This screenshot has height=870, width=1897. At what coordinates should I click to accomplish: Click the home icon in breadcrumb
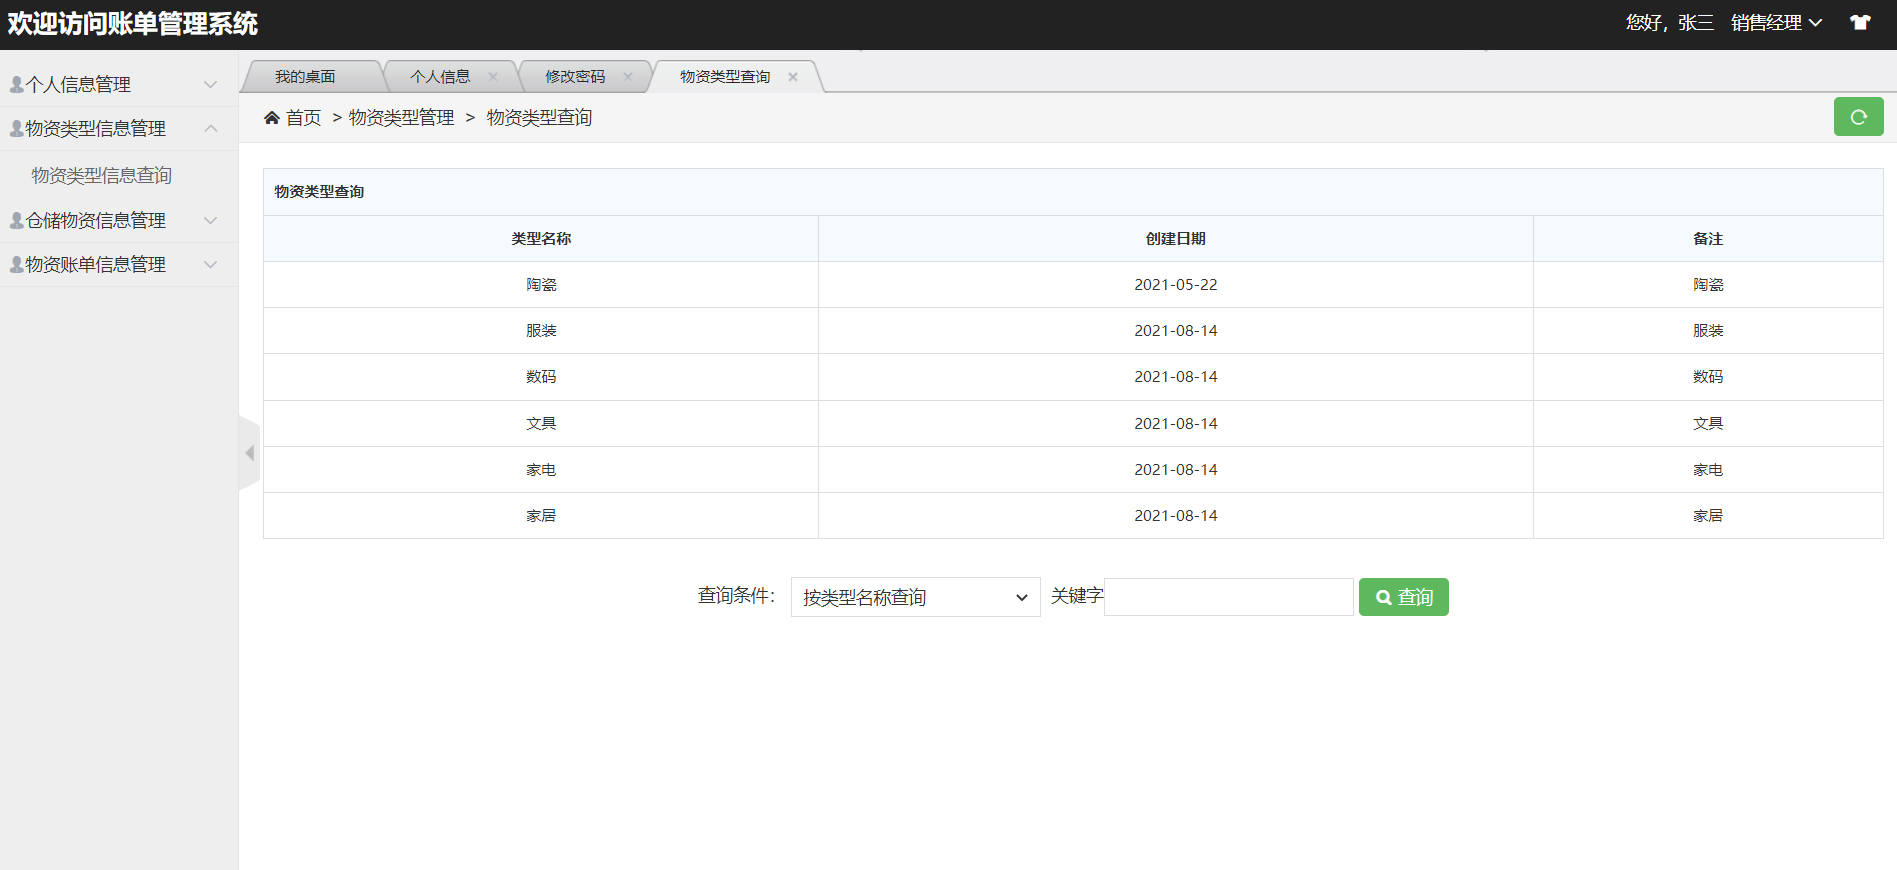tap(271, 118)
